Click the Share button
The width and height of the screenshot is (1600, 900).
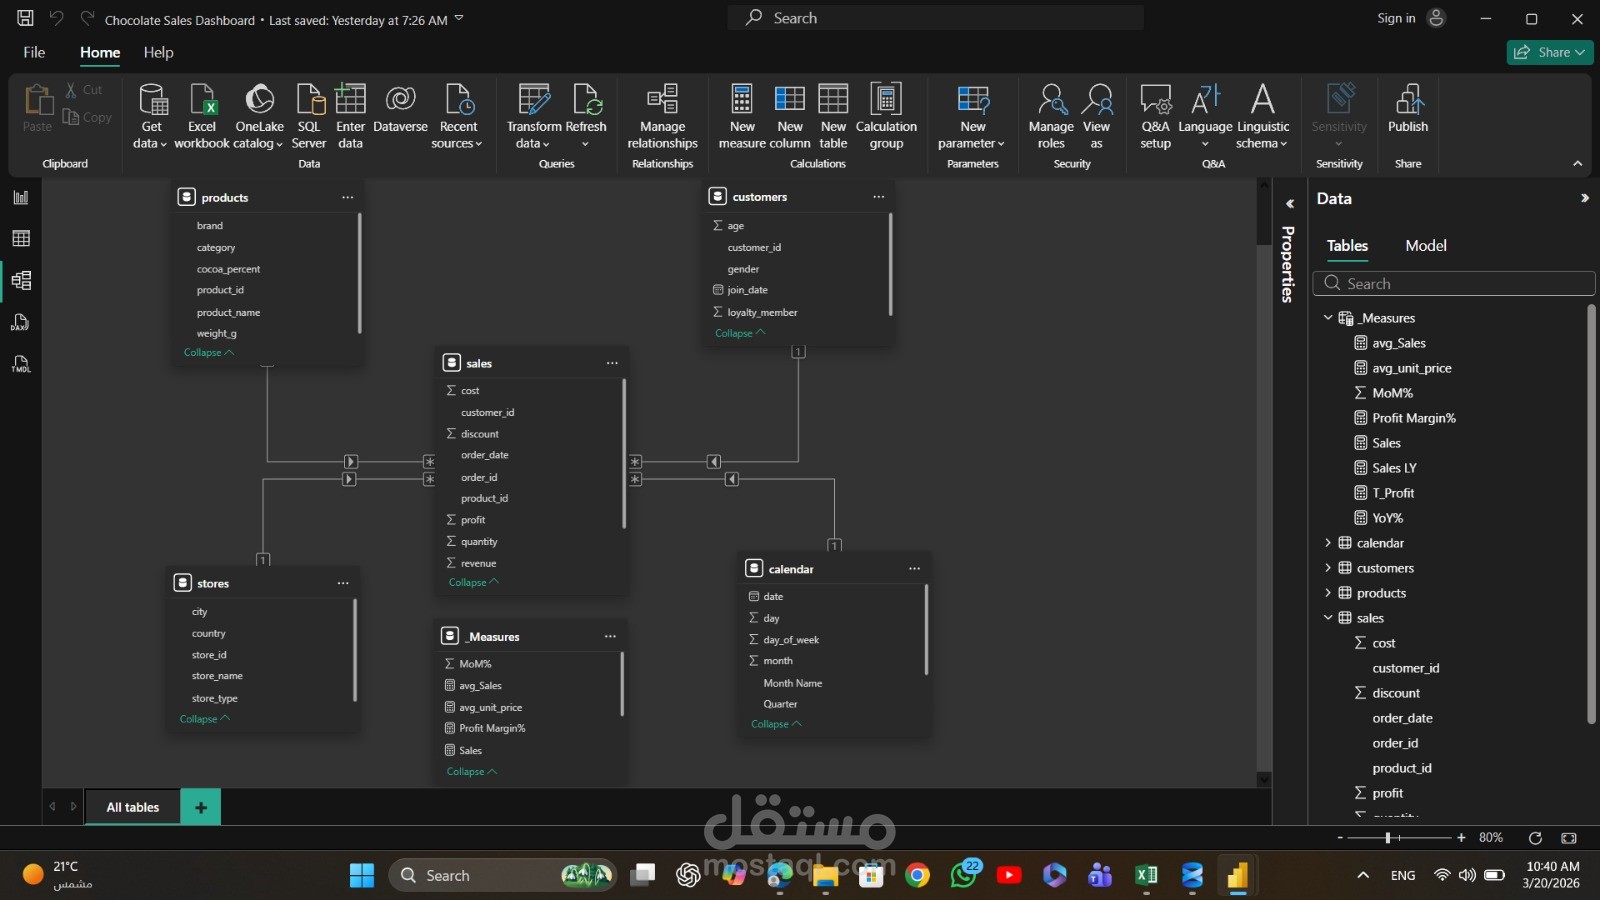tap(1549, 52)
